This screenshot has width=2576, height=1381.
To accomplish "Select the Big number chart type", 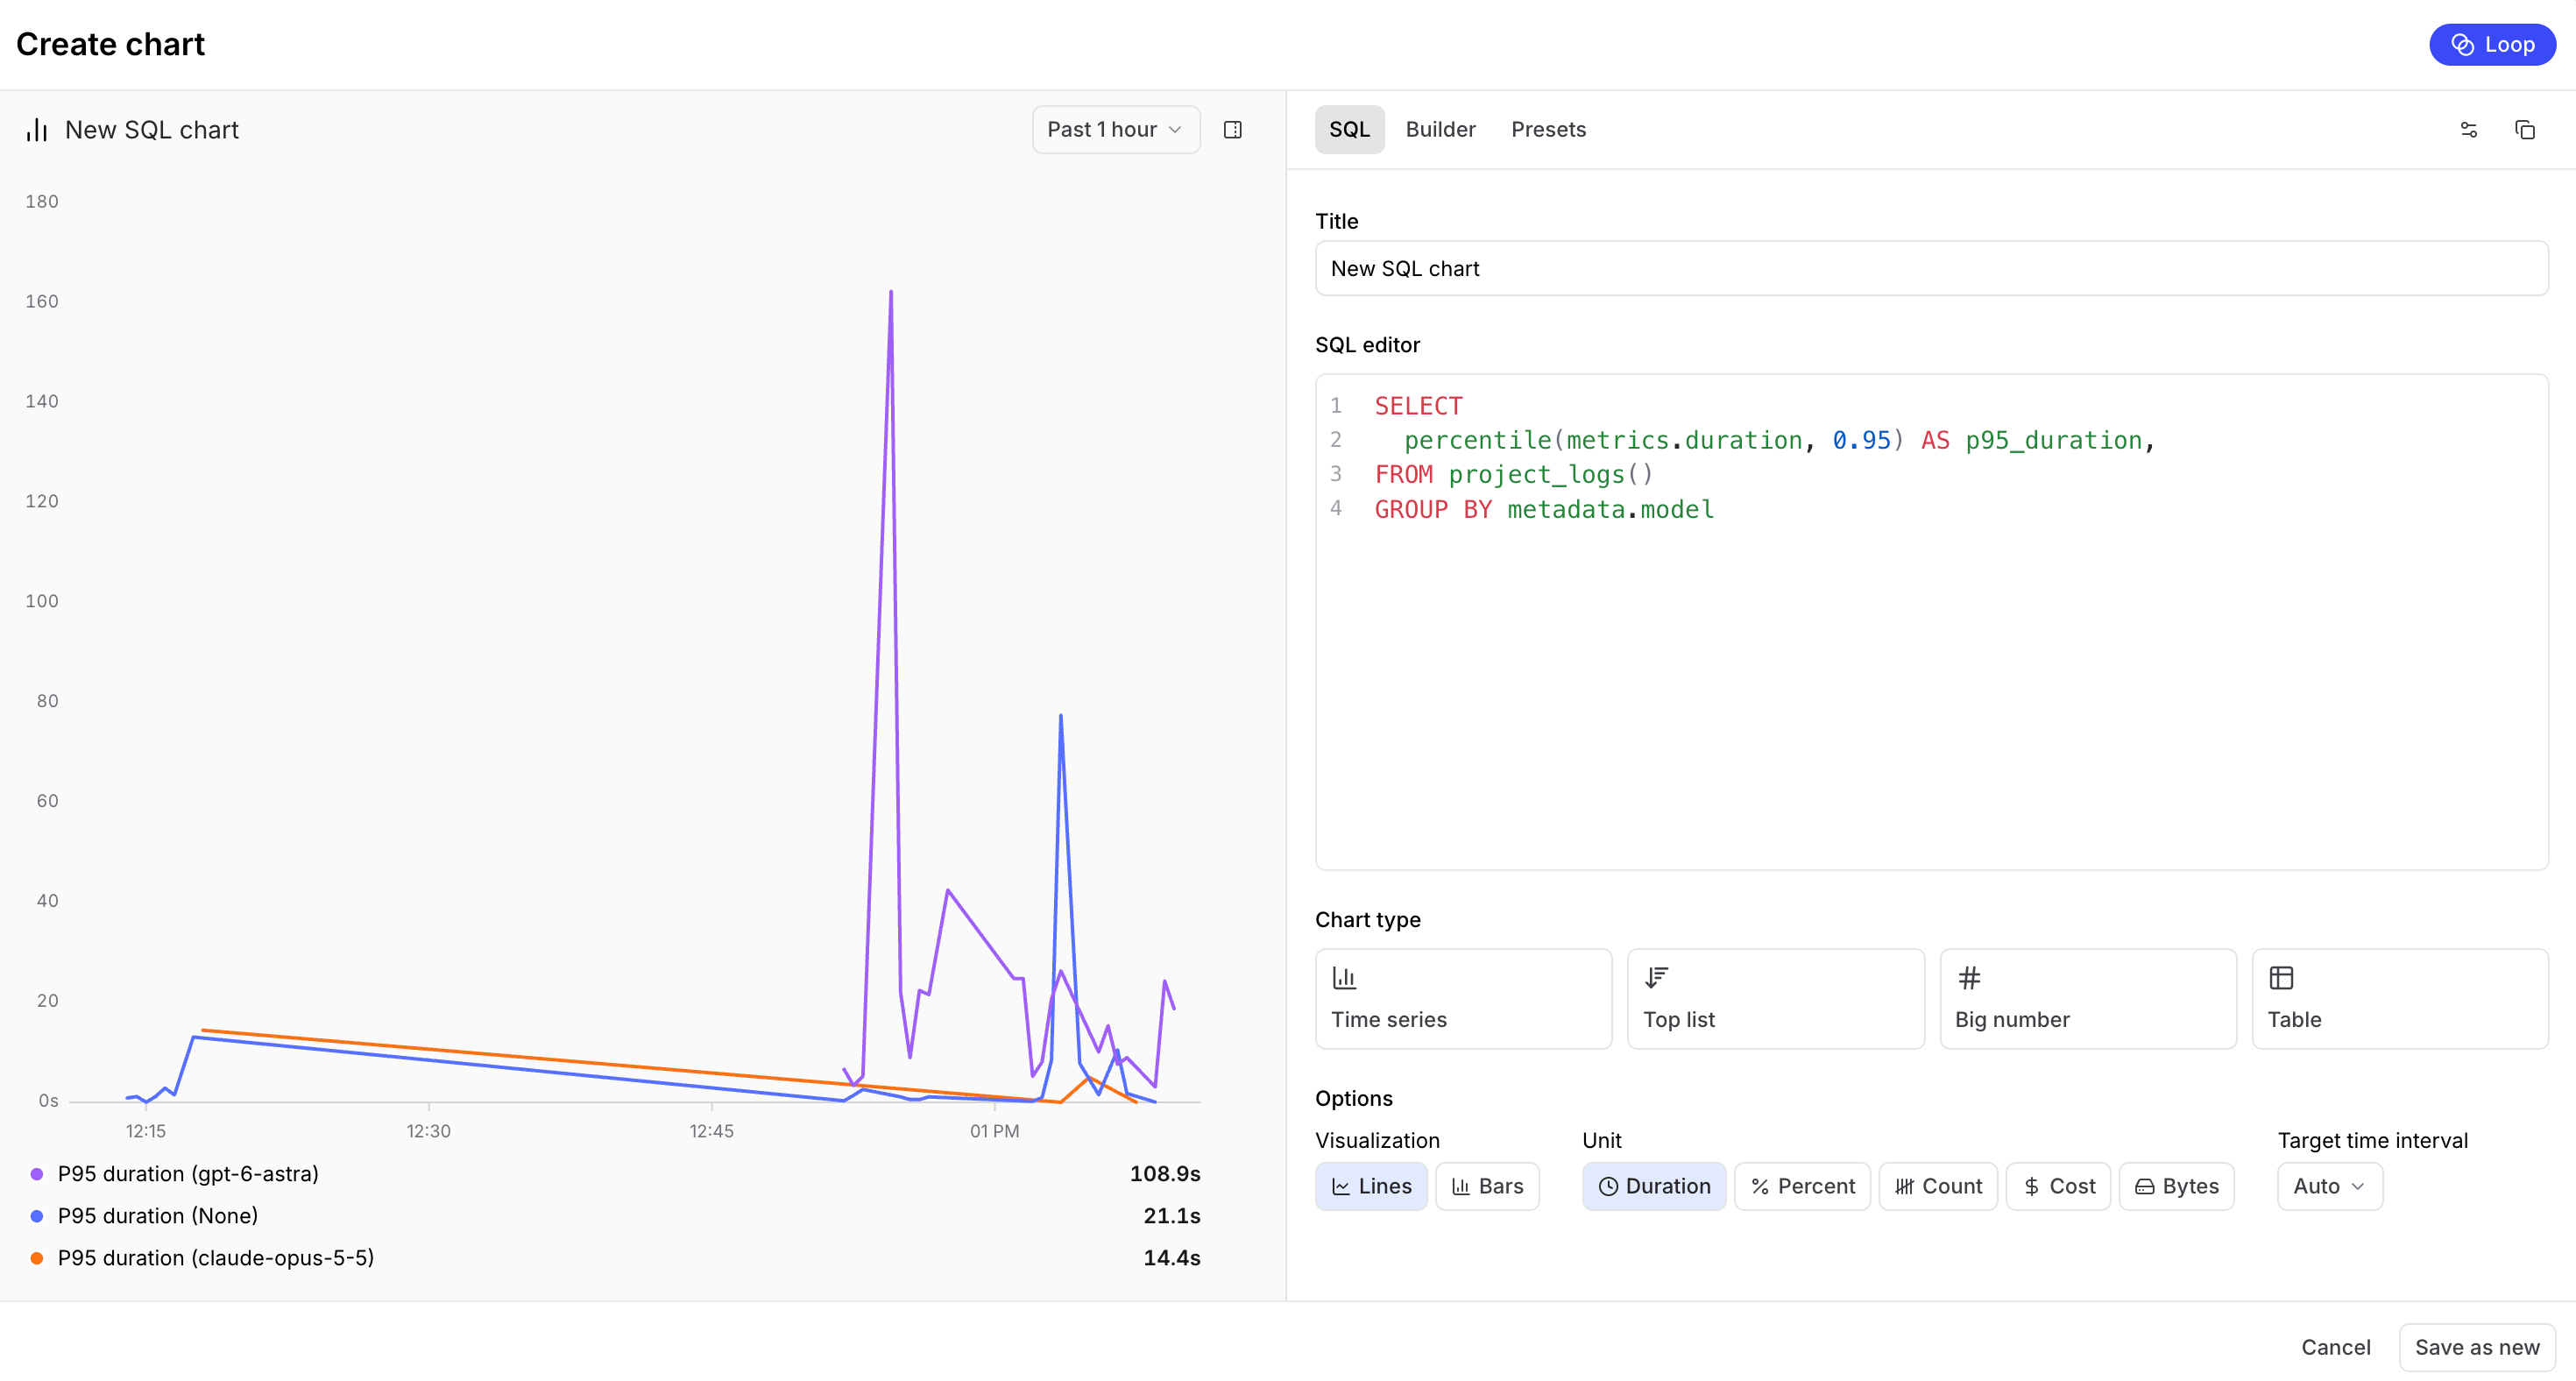I will point(2088,998).
